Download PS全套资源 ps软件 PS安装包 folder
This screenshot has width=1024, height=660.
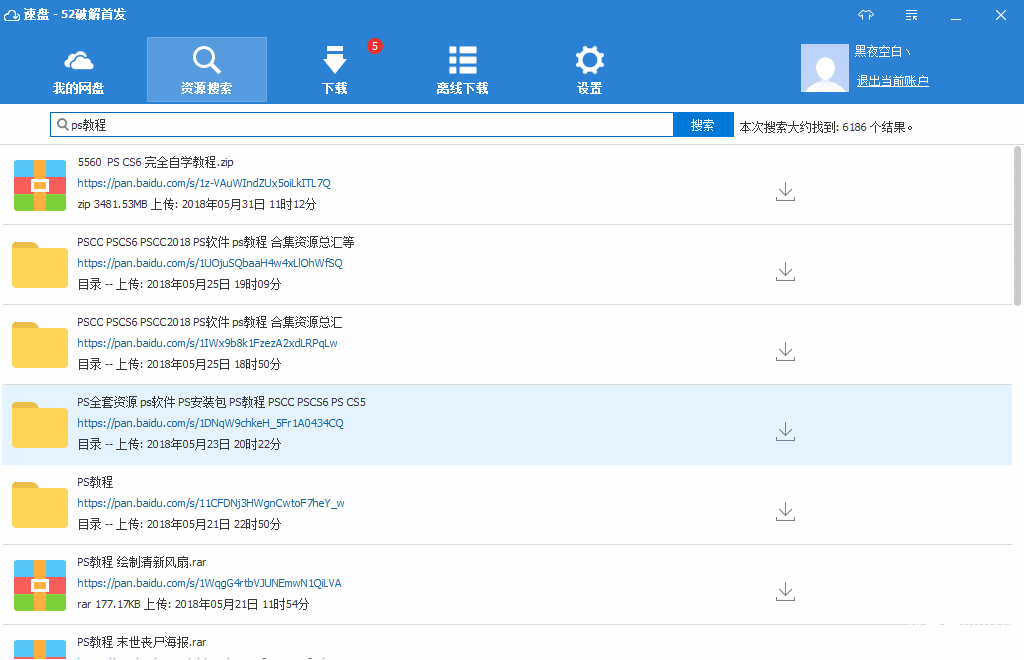pyautogui.click(x=785, y=432)
